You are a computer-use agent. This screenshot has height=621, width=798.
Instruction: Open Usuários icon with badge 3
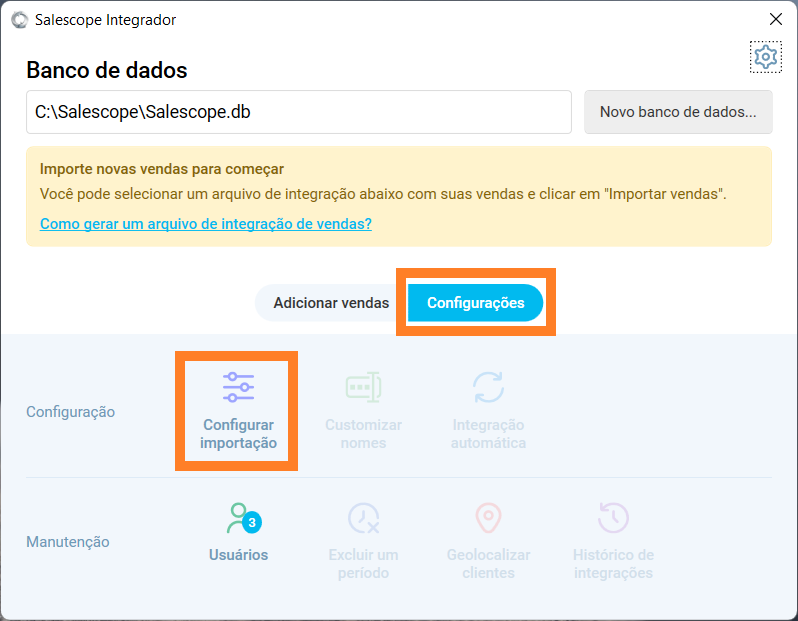coord(244,518)
